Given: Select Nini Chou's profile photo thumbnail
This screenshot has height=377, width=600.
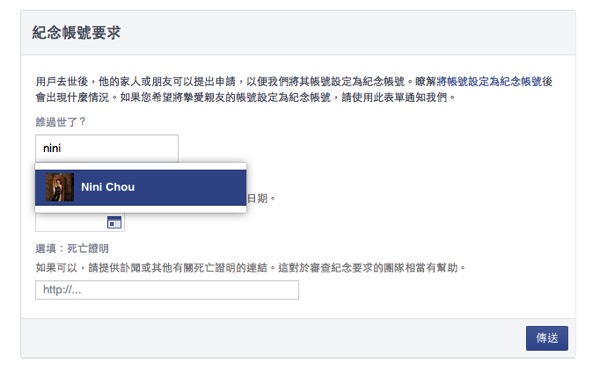Looking at the screenshot, I should click(x=60, y=187).
